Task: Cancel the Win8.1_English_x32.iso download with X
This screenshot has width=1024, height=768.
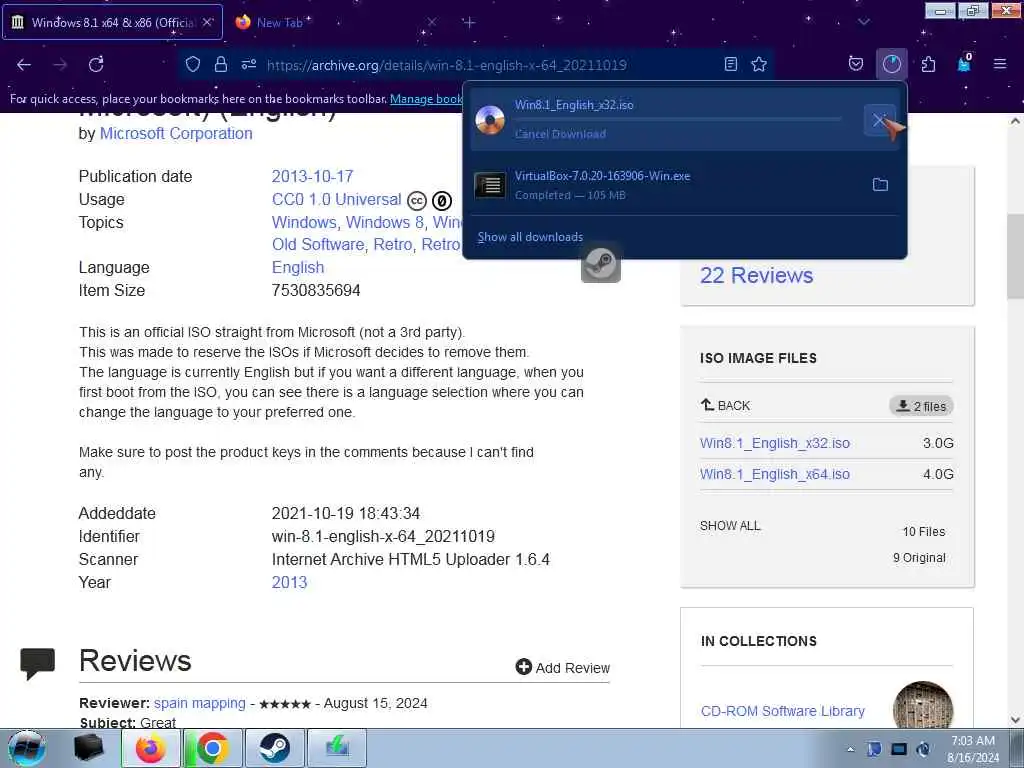Action: (879, 120)
